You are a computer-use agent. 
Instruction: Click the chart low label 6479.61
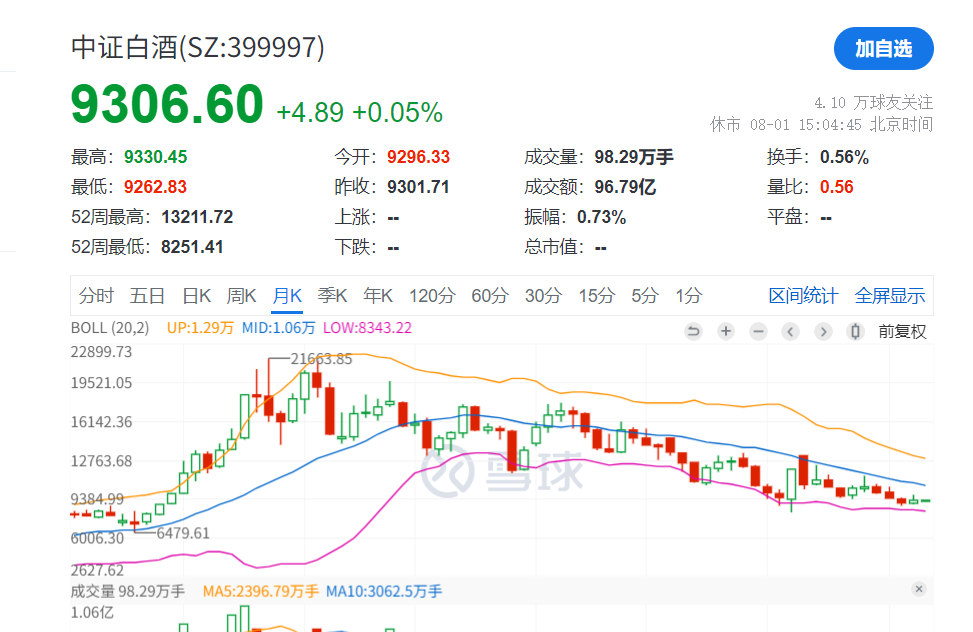[x=183, y=533]
